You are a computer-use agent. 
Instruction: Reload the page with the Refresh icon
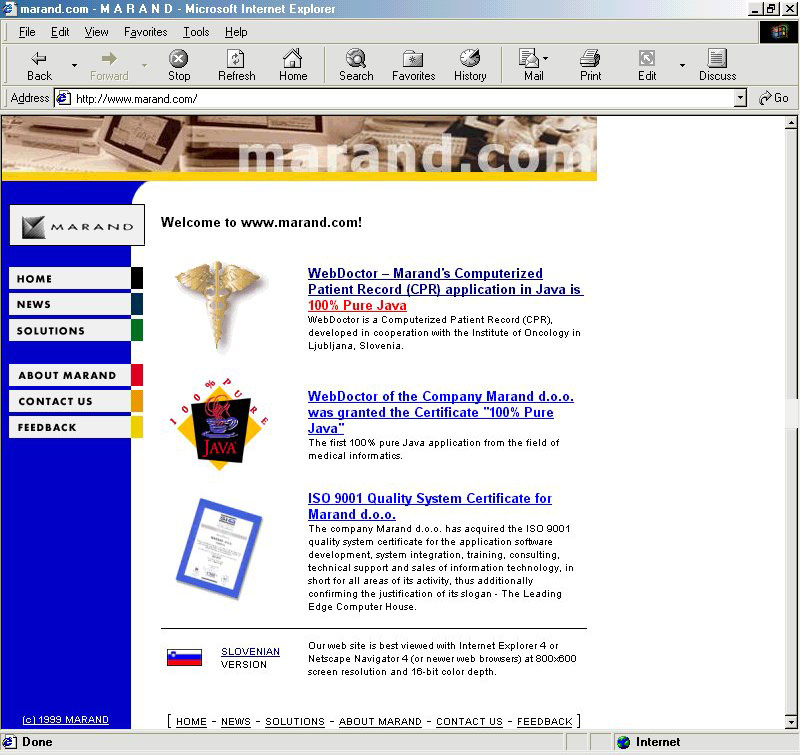click(x=236, y=65)
